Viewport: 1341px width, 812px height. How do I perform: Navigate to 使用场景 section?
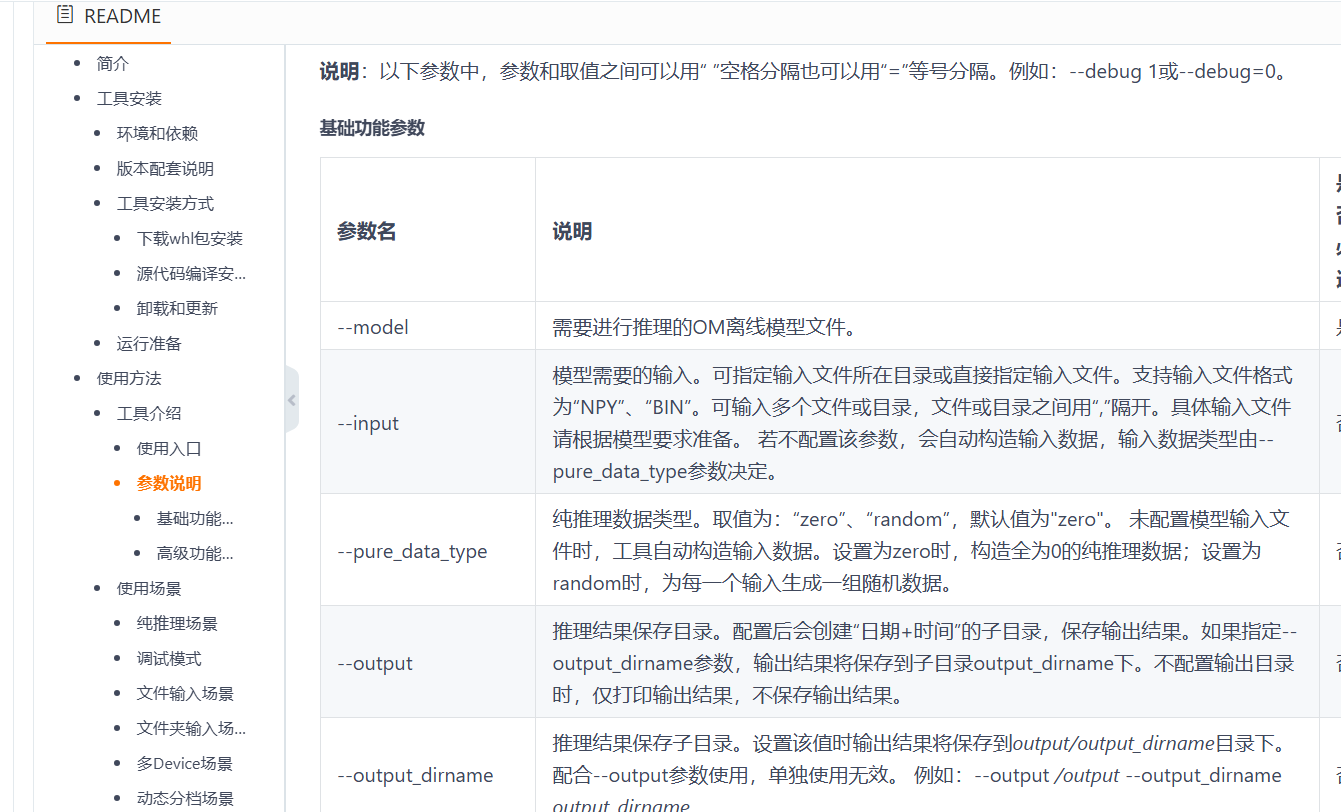(149, 589)
